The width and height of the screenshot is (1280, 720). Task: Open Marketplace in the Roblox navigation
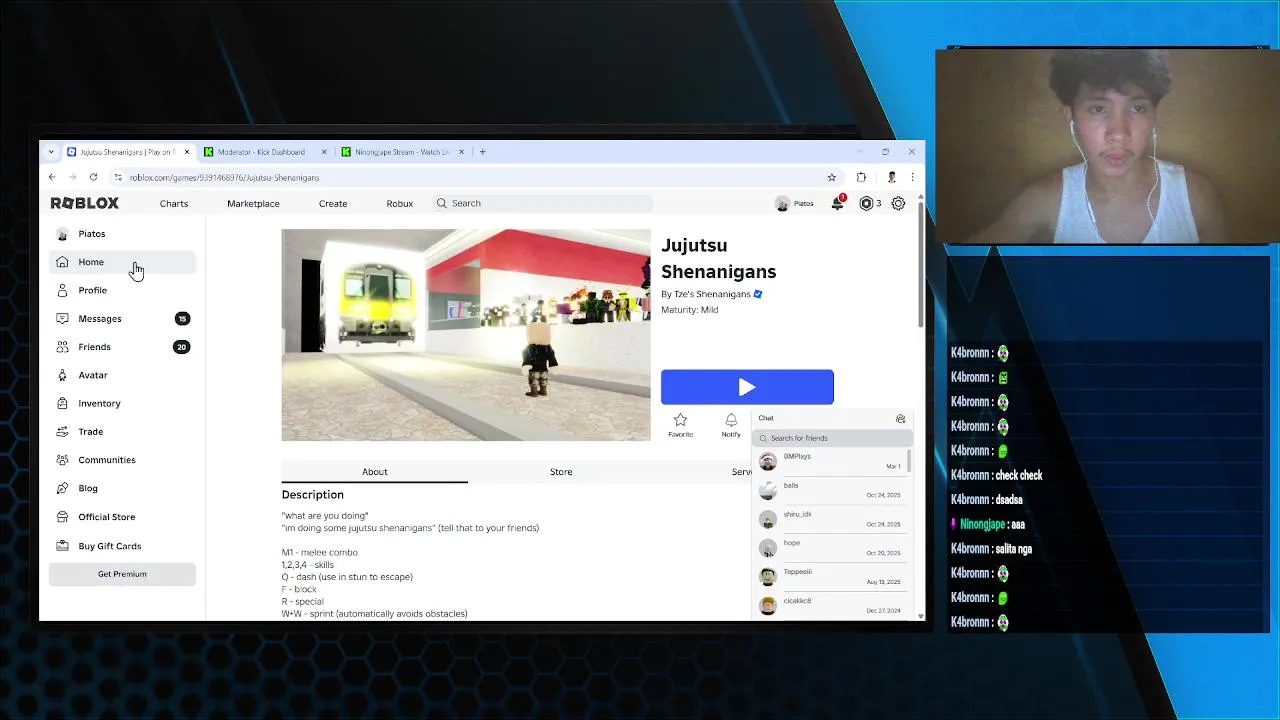[x=253, y=204]
